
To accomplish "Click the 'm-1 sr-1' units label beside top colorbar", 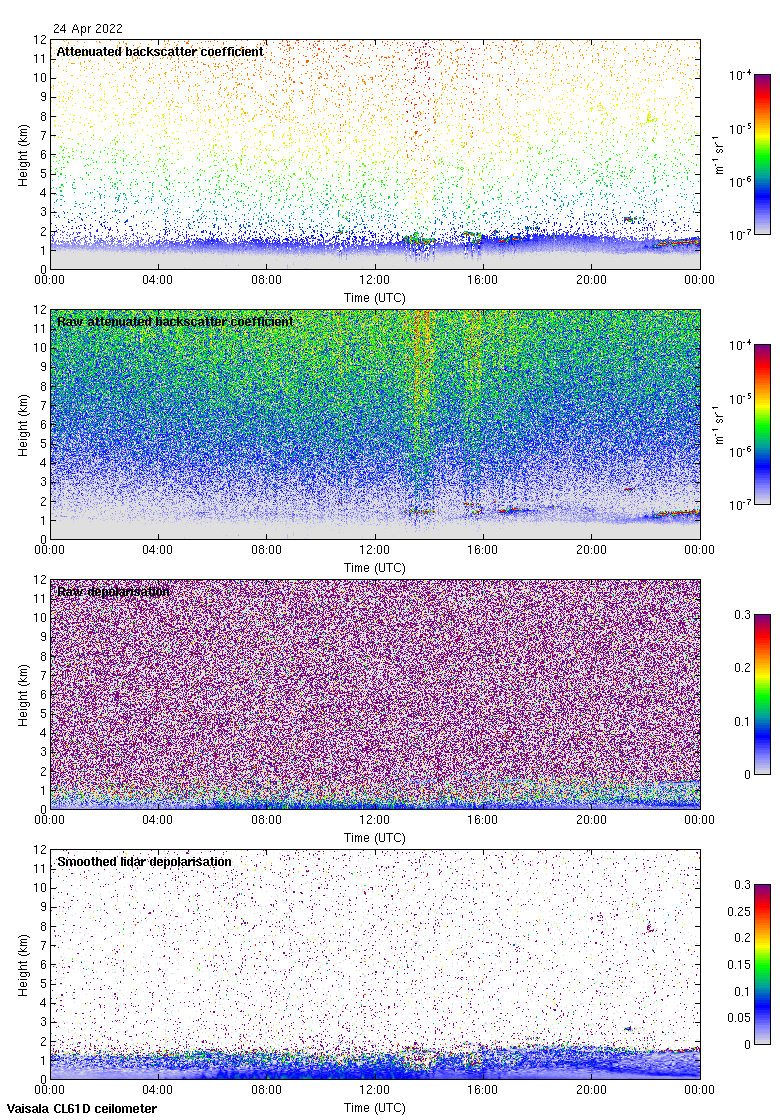I will click(x=720, y=154).
